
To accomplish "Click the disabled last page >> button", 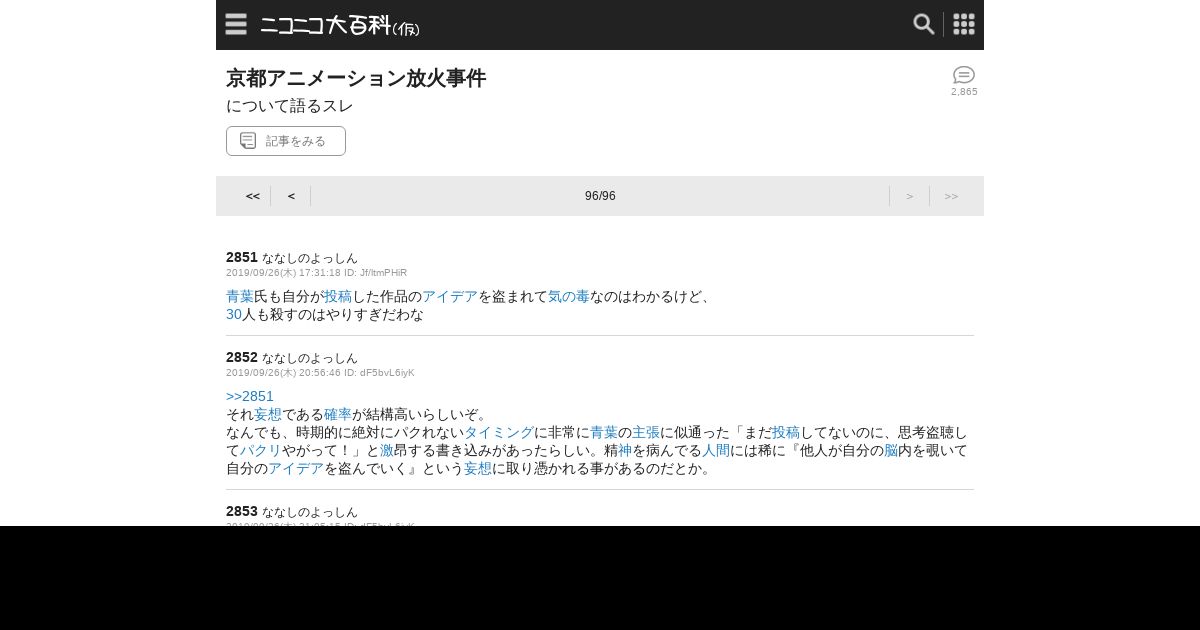I will click(951, 196).
